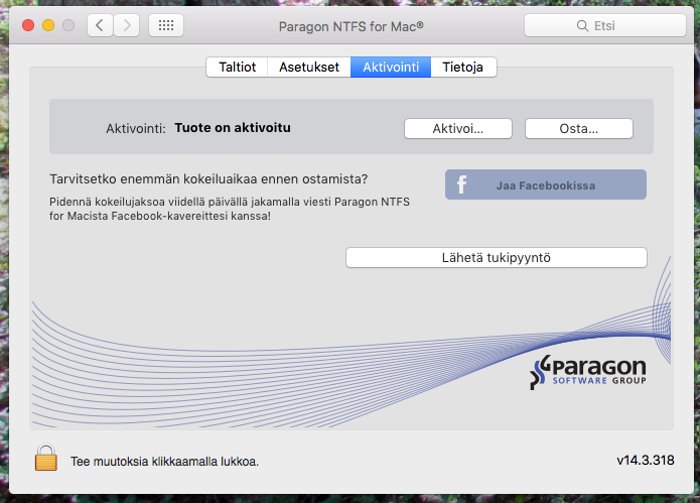Show all preferences with the grid icon
The width and height of the screenshot is (700, 503).
[x=166, y=25]
